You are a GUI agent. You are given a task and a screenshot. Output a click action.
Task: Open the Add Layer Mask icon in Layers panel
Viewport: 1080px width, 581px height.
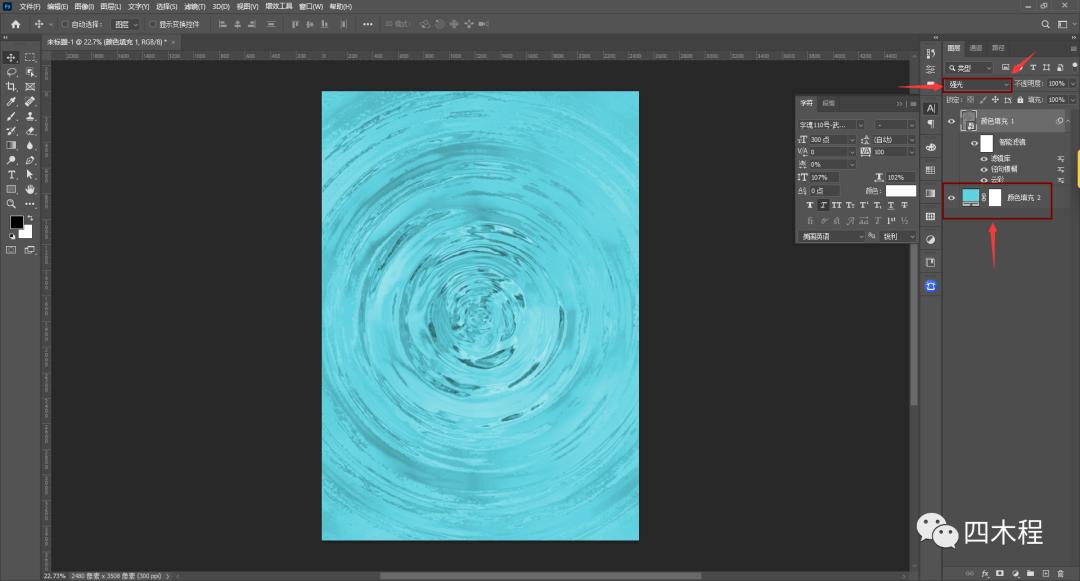[x=1000, y=573]
